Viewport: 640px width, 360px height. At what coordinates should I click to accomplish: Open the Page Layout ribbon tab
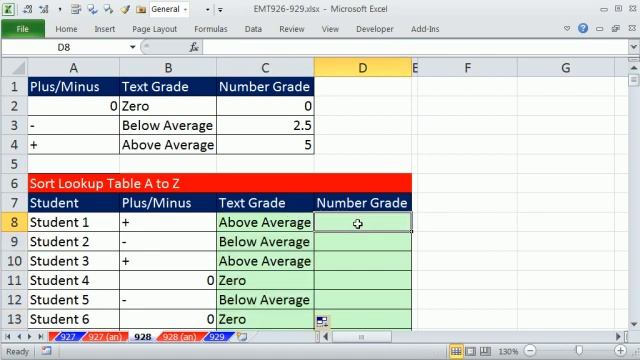pos(154,29)
